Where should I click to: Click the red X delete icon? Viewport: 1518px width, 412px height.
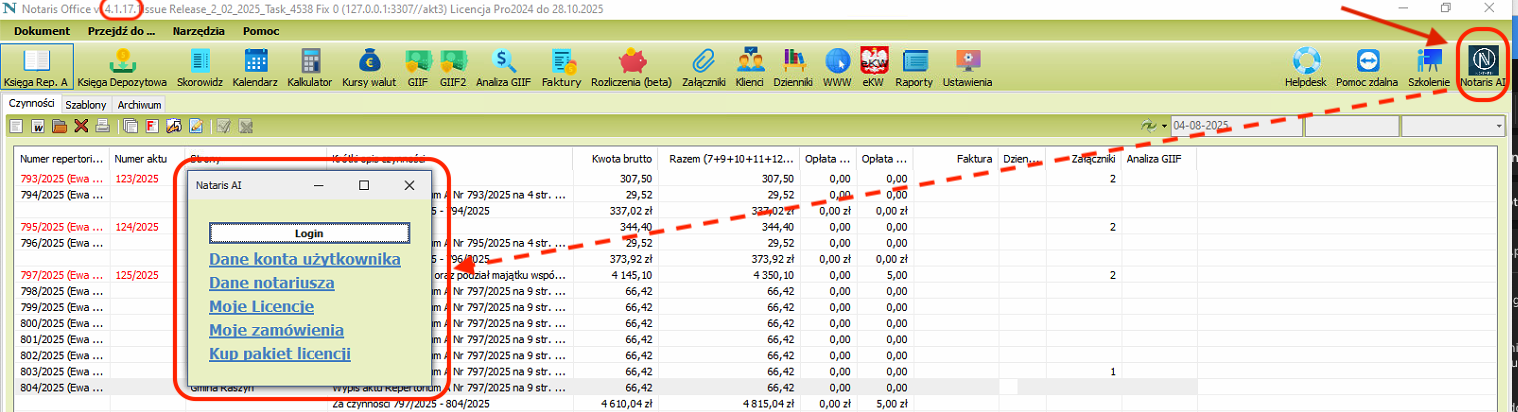click(81, 126)
